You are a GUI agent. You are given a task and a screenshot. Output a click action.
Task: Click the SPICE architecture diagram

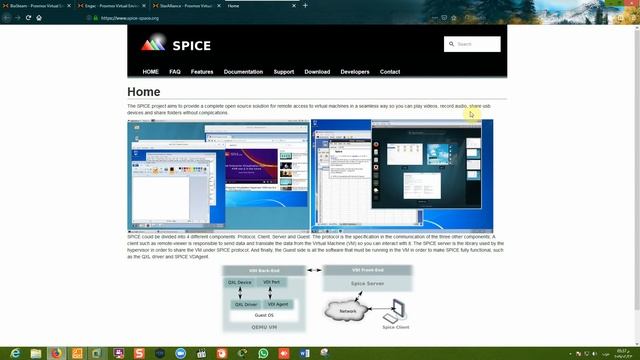pyautogui.click(x=318, y=298)
